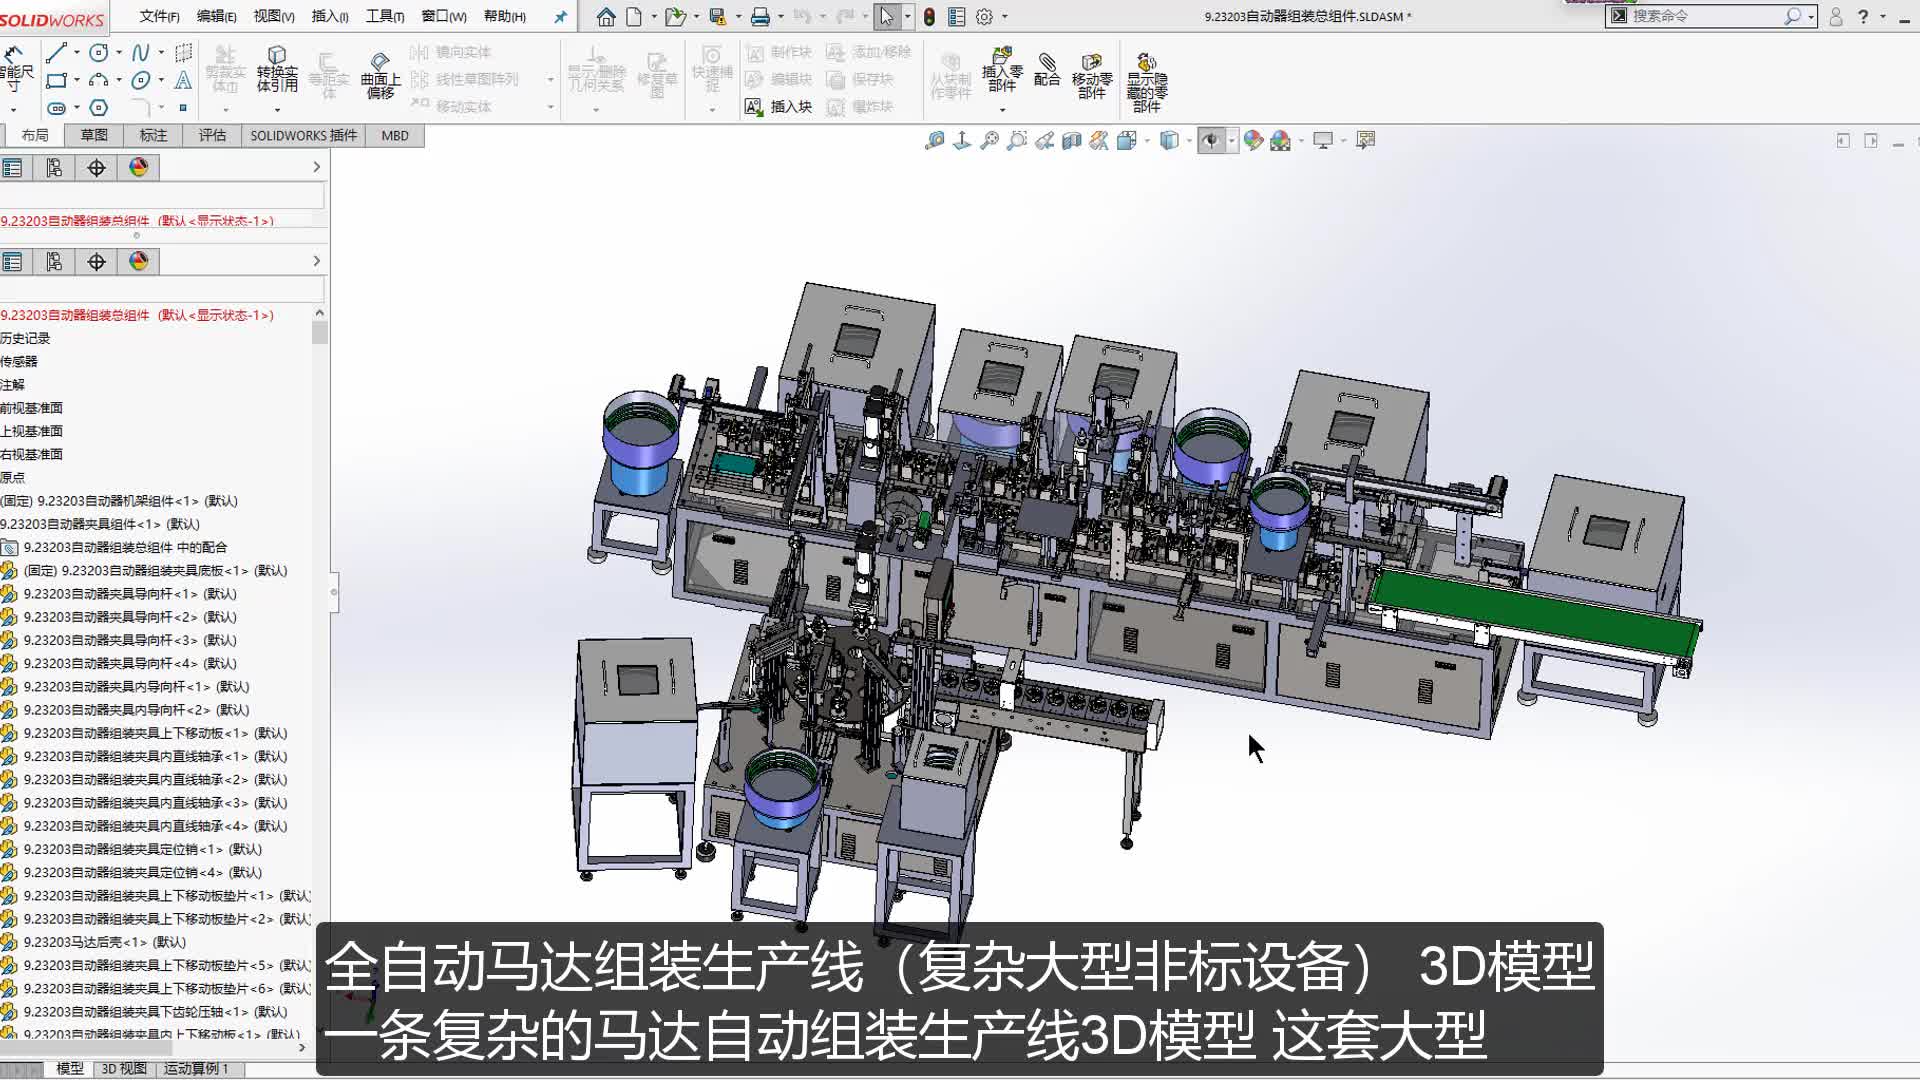Screen dimensions: 1920x1080
Task: Click the New document icon
Action: tap(634, 17)
